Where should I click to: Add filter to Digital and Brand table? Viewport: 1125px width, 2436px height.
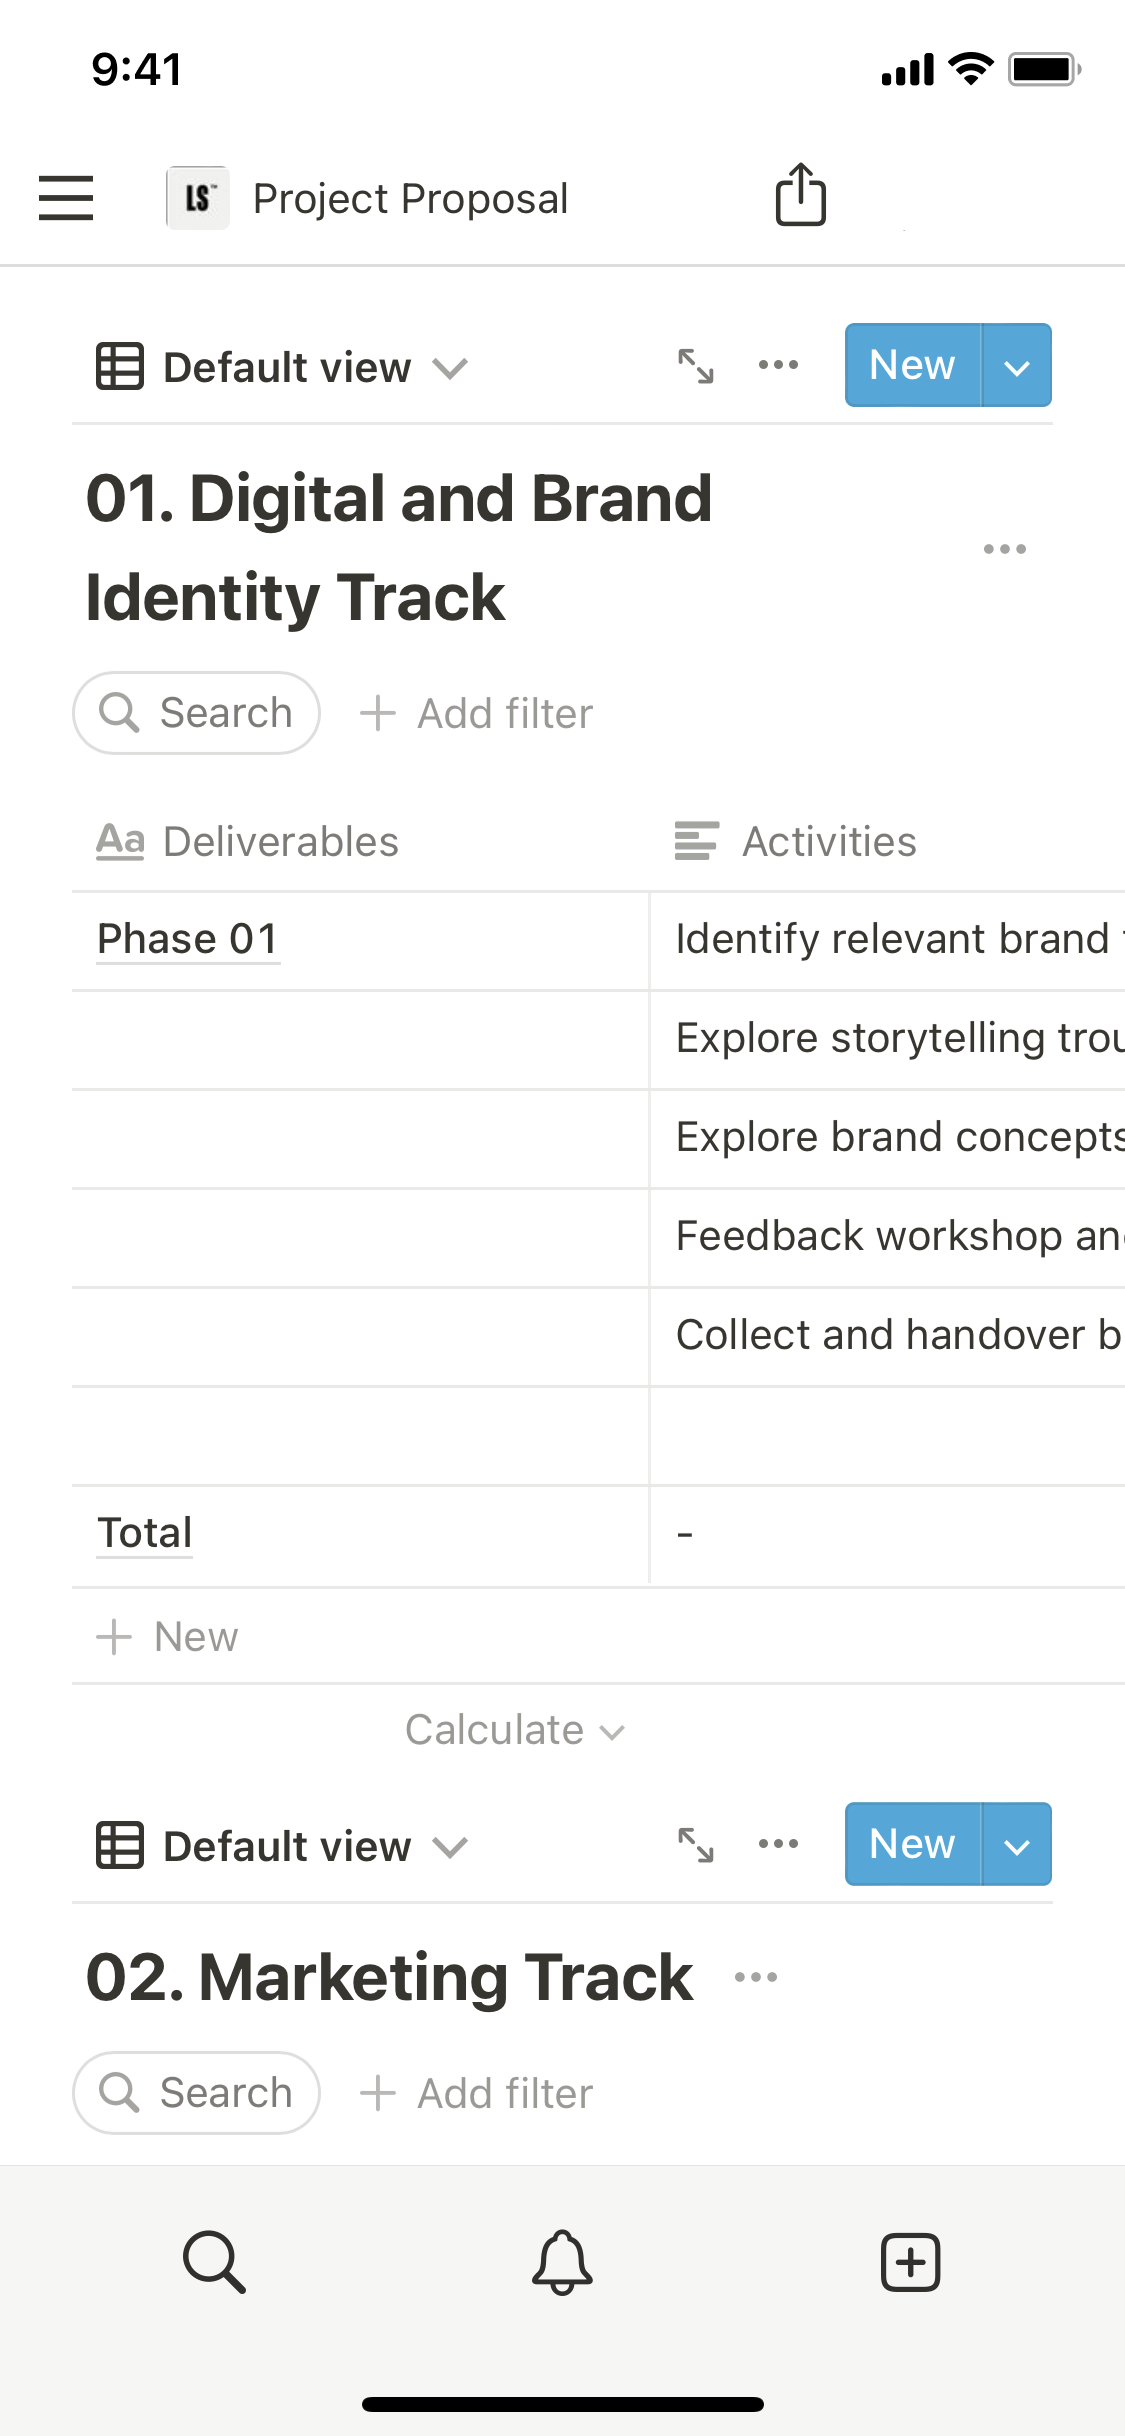click(477, 714)
